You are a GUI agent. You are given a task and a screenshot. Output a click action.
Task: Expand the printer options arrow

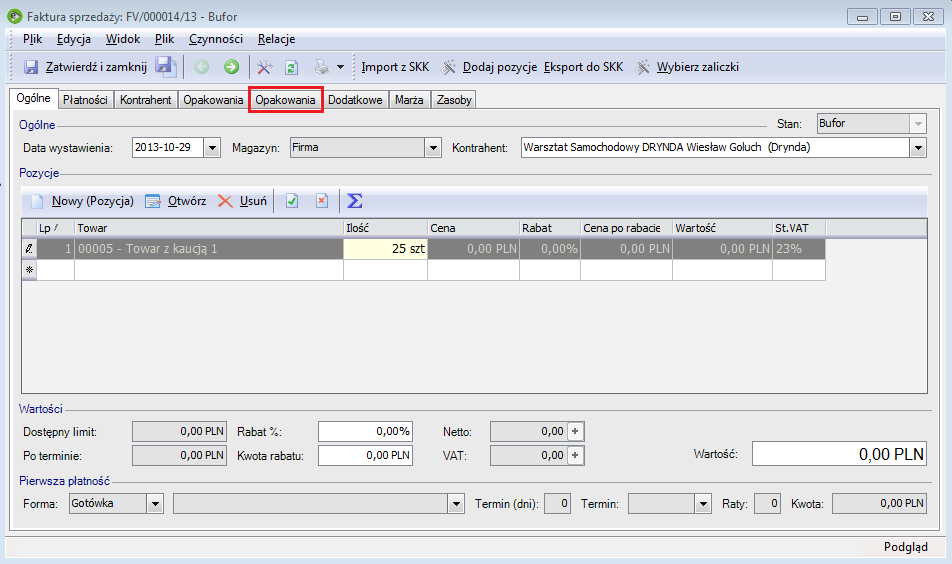pos(341,67)
